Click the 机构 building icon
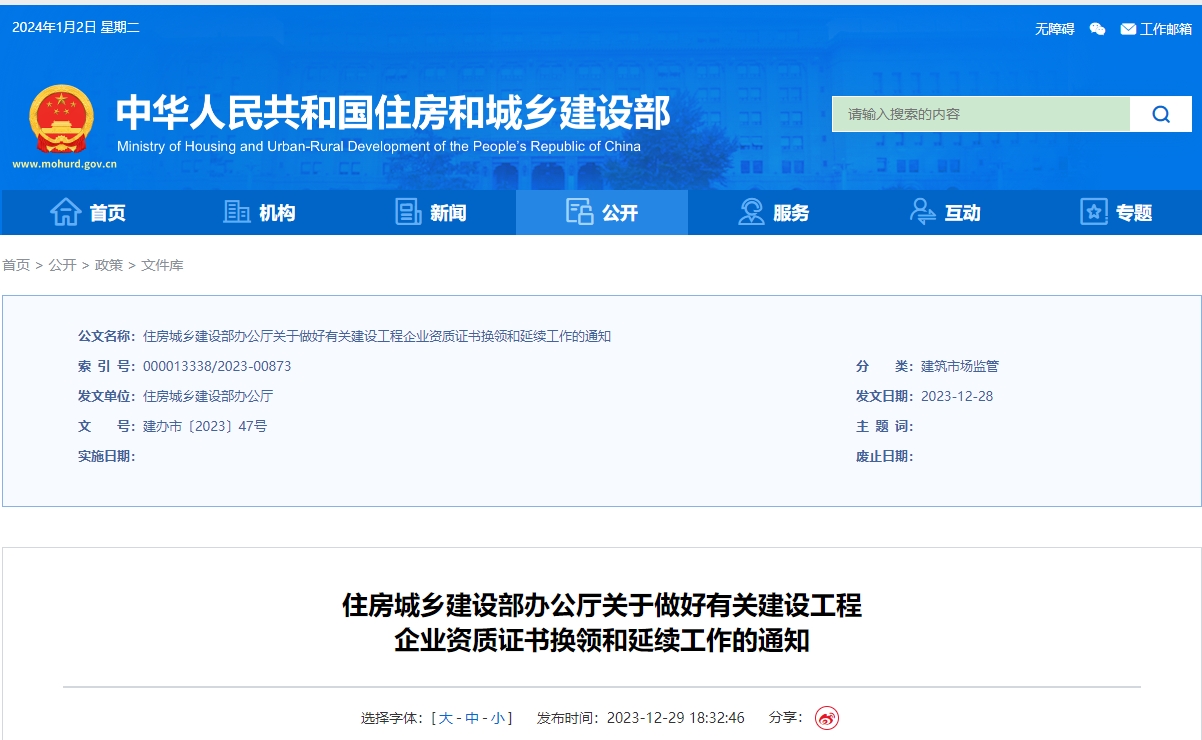The image size is (1202, 740). pyautogui.click(x=236, y=211)
